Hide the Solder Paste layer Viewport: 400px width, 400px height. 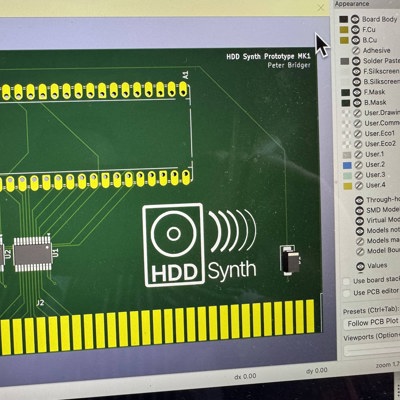pyautogui.click(x=356, y=61)
